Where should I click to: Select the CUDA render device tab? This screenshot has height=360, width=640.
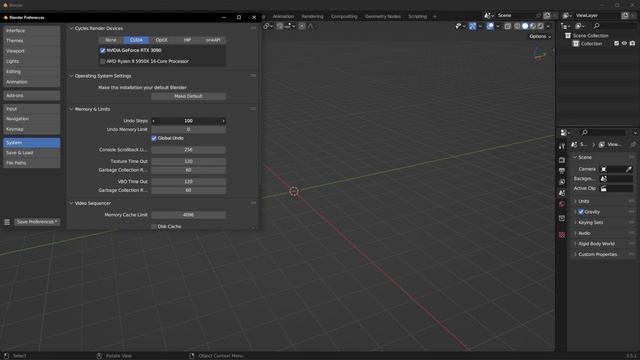[x=136, y=40]
